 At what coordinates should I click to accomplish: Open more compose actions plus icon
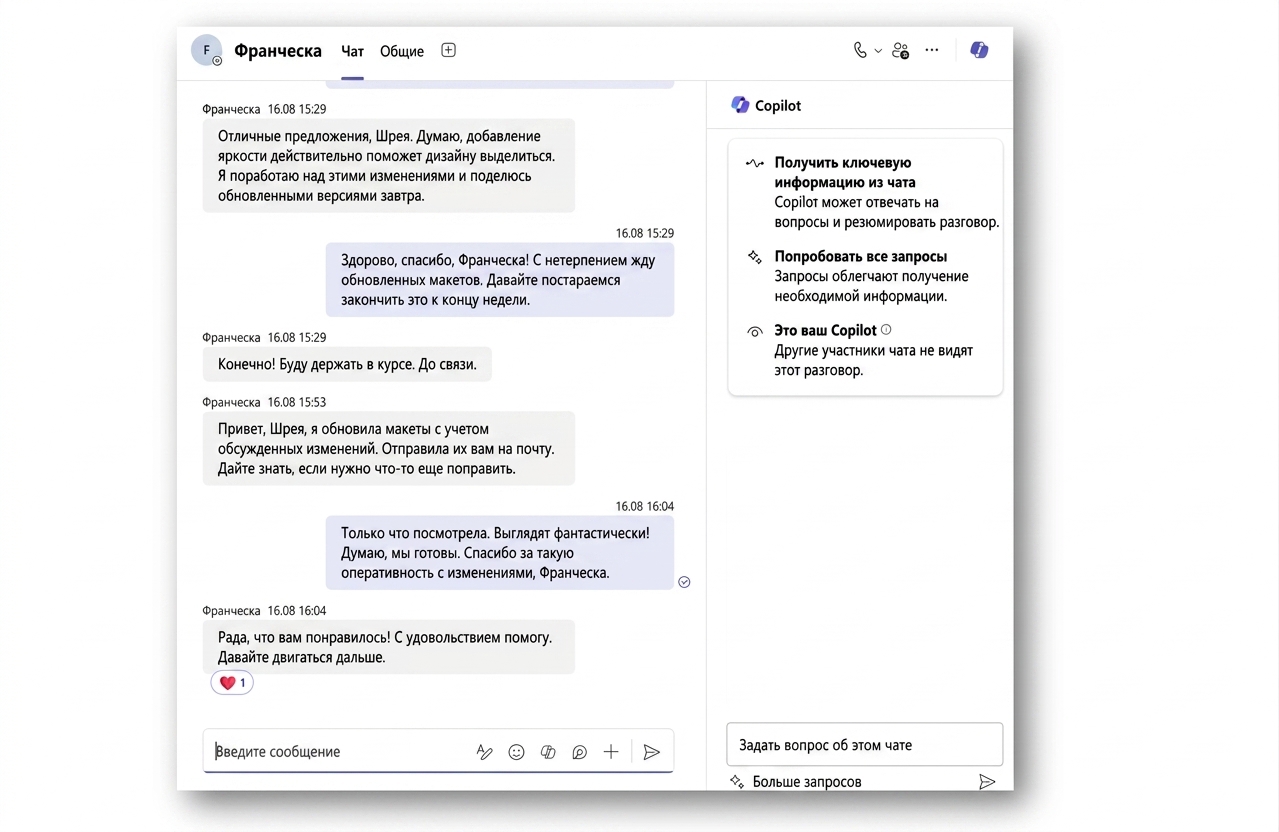[x=611, y=752]
